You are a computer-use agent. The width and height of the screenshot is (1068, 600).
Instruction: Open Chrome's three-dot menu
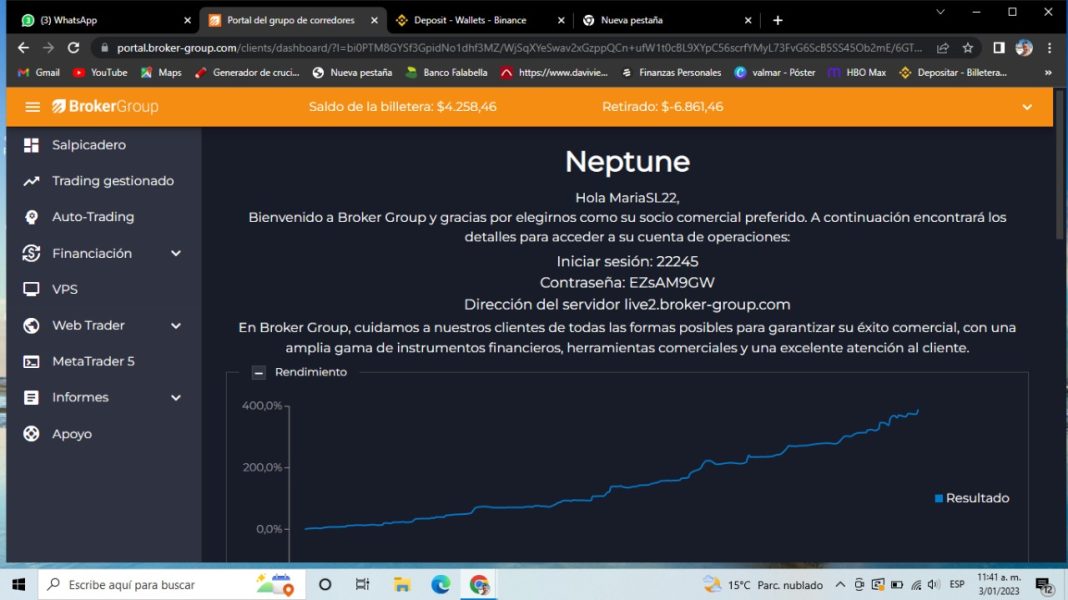pyautogui.click(x=1050, y=48)
